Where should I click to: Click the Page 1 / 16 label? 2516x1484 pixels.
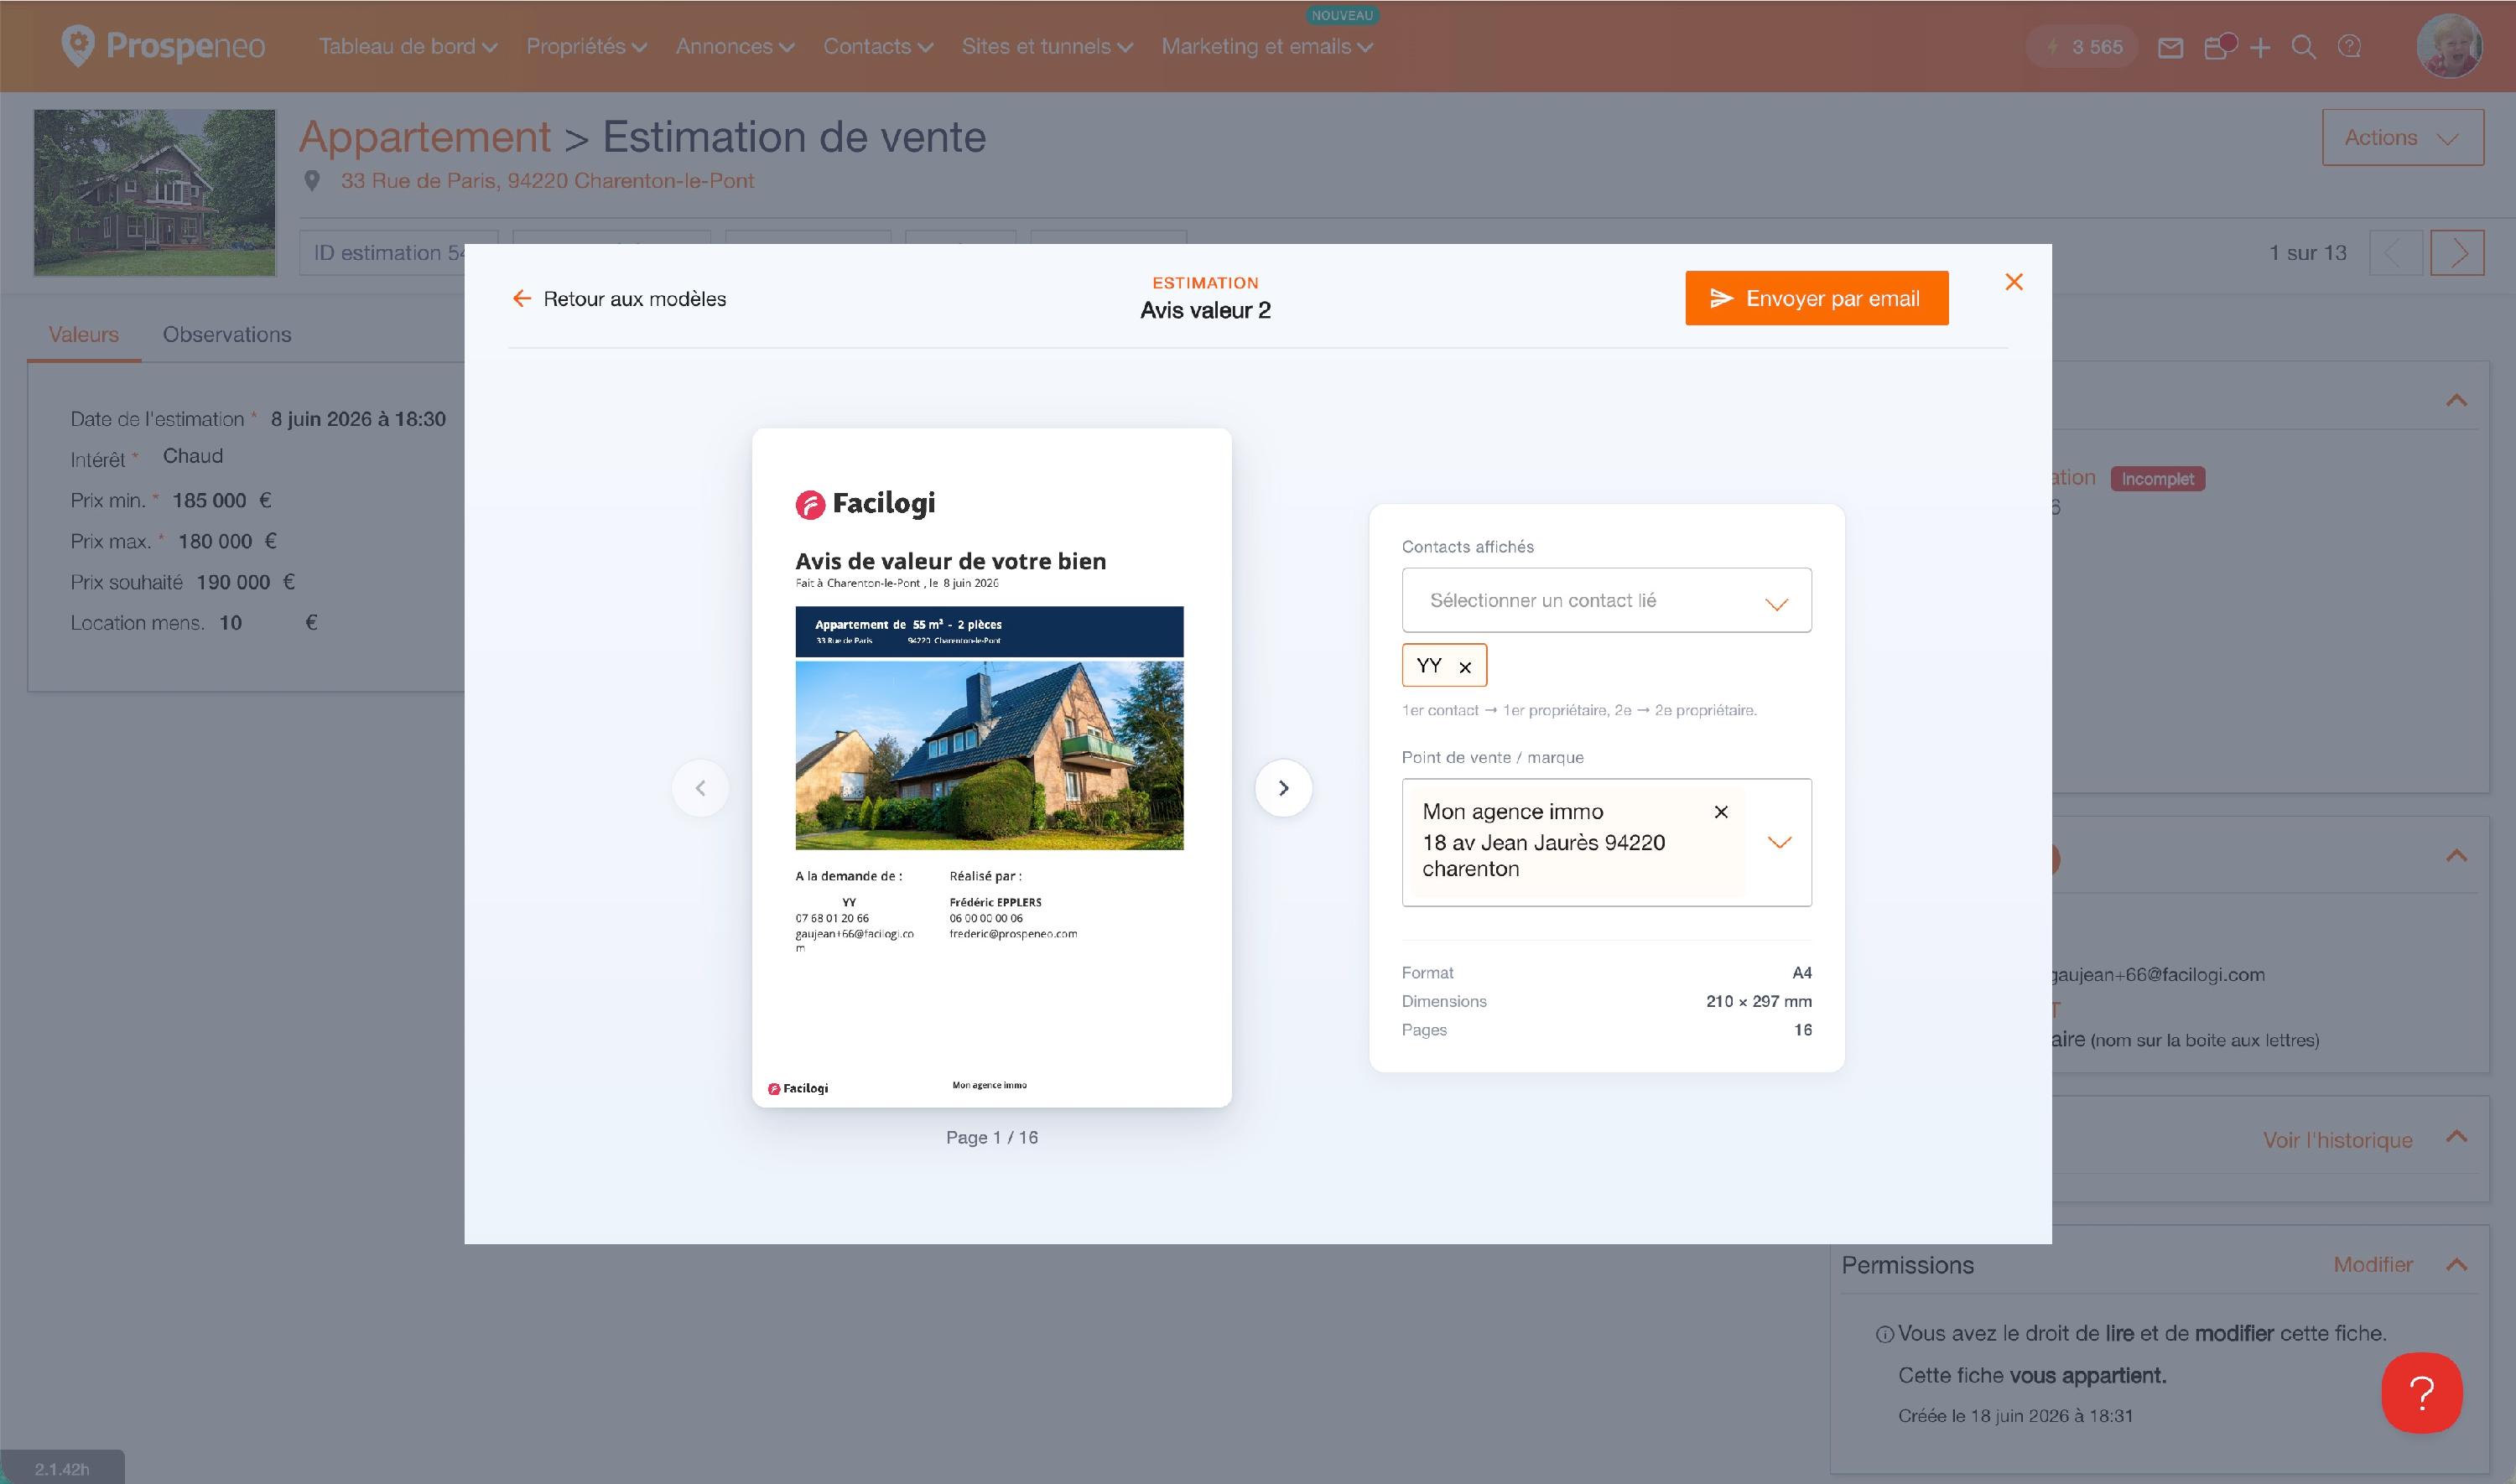[992, 1137]
